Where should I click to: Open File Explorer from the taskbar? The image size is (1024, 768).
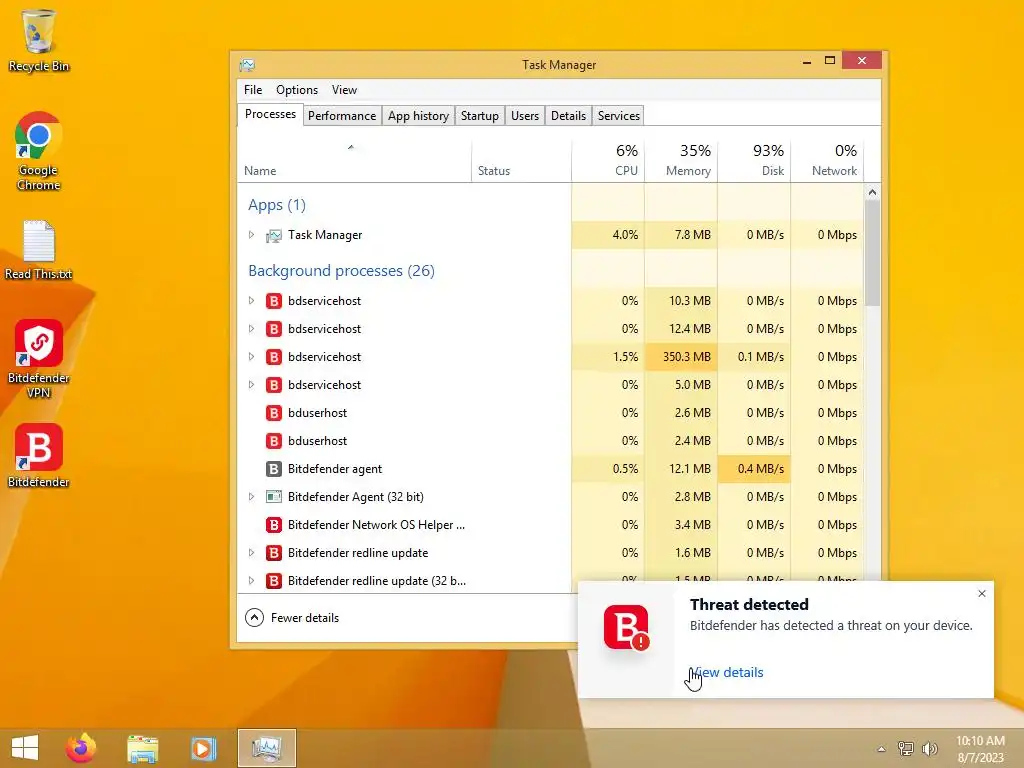(142, 748)
